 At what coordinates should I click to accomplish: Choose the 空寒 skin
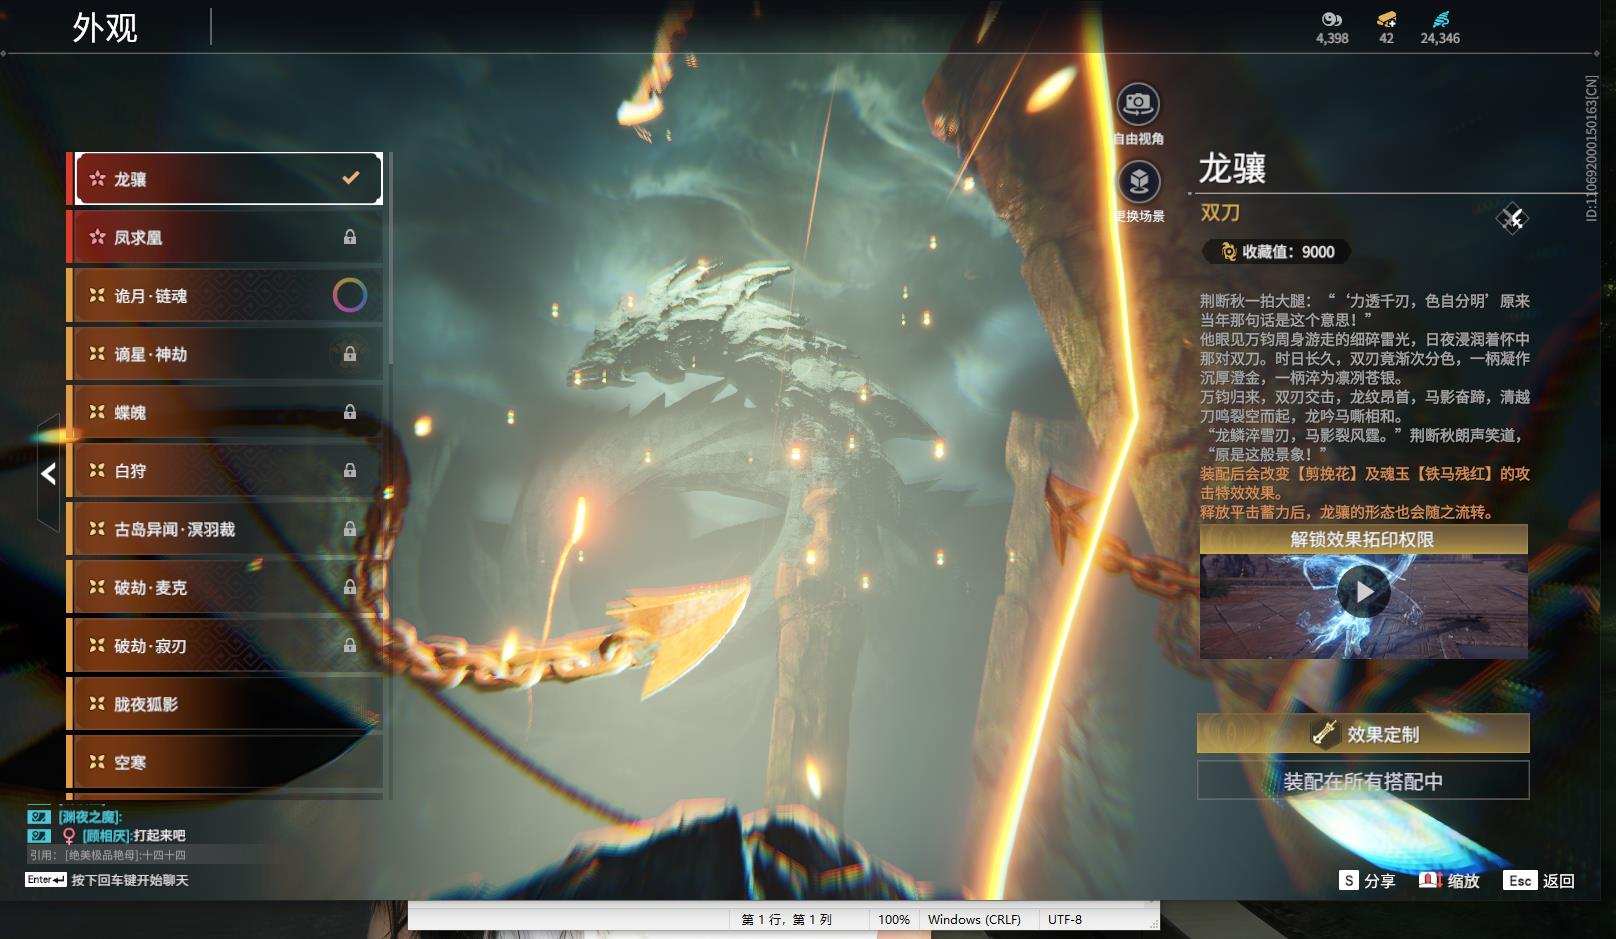(226, 762)
